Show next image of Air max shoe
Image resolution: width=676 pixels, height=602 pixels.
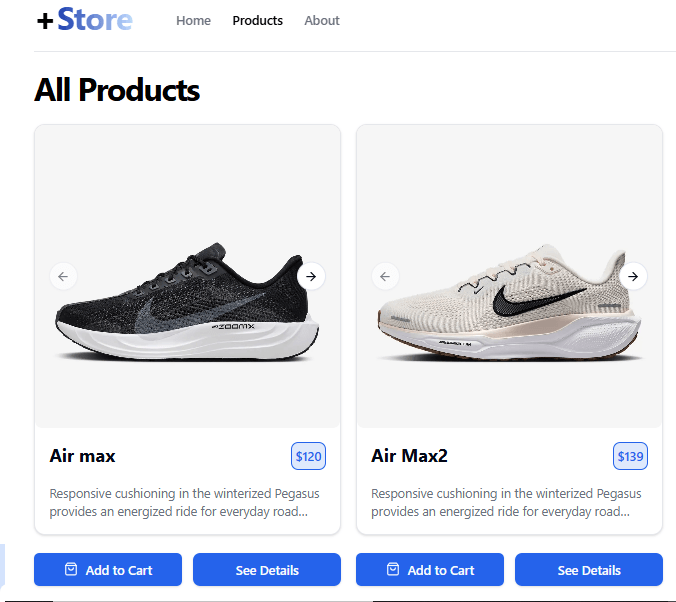(311, 276)
